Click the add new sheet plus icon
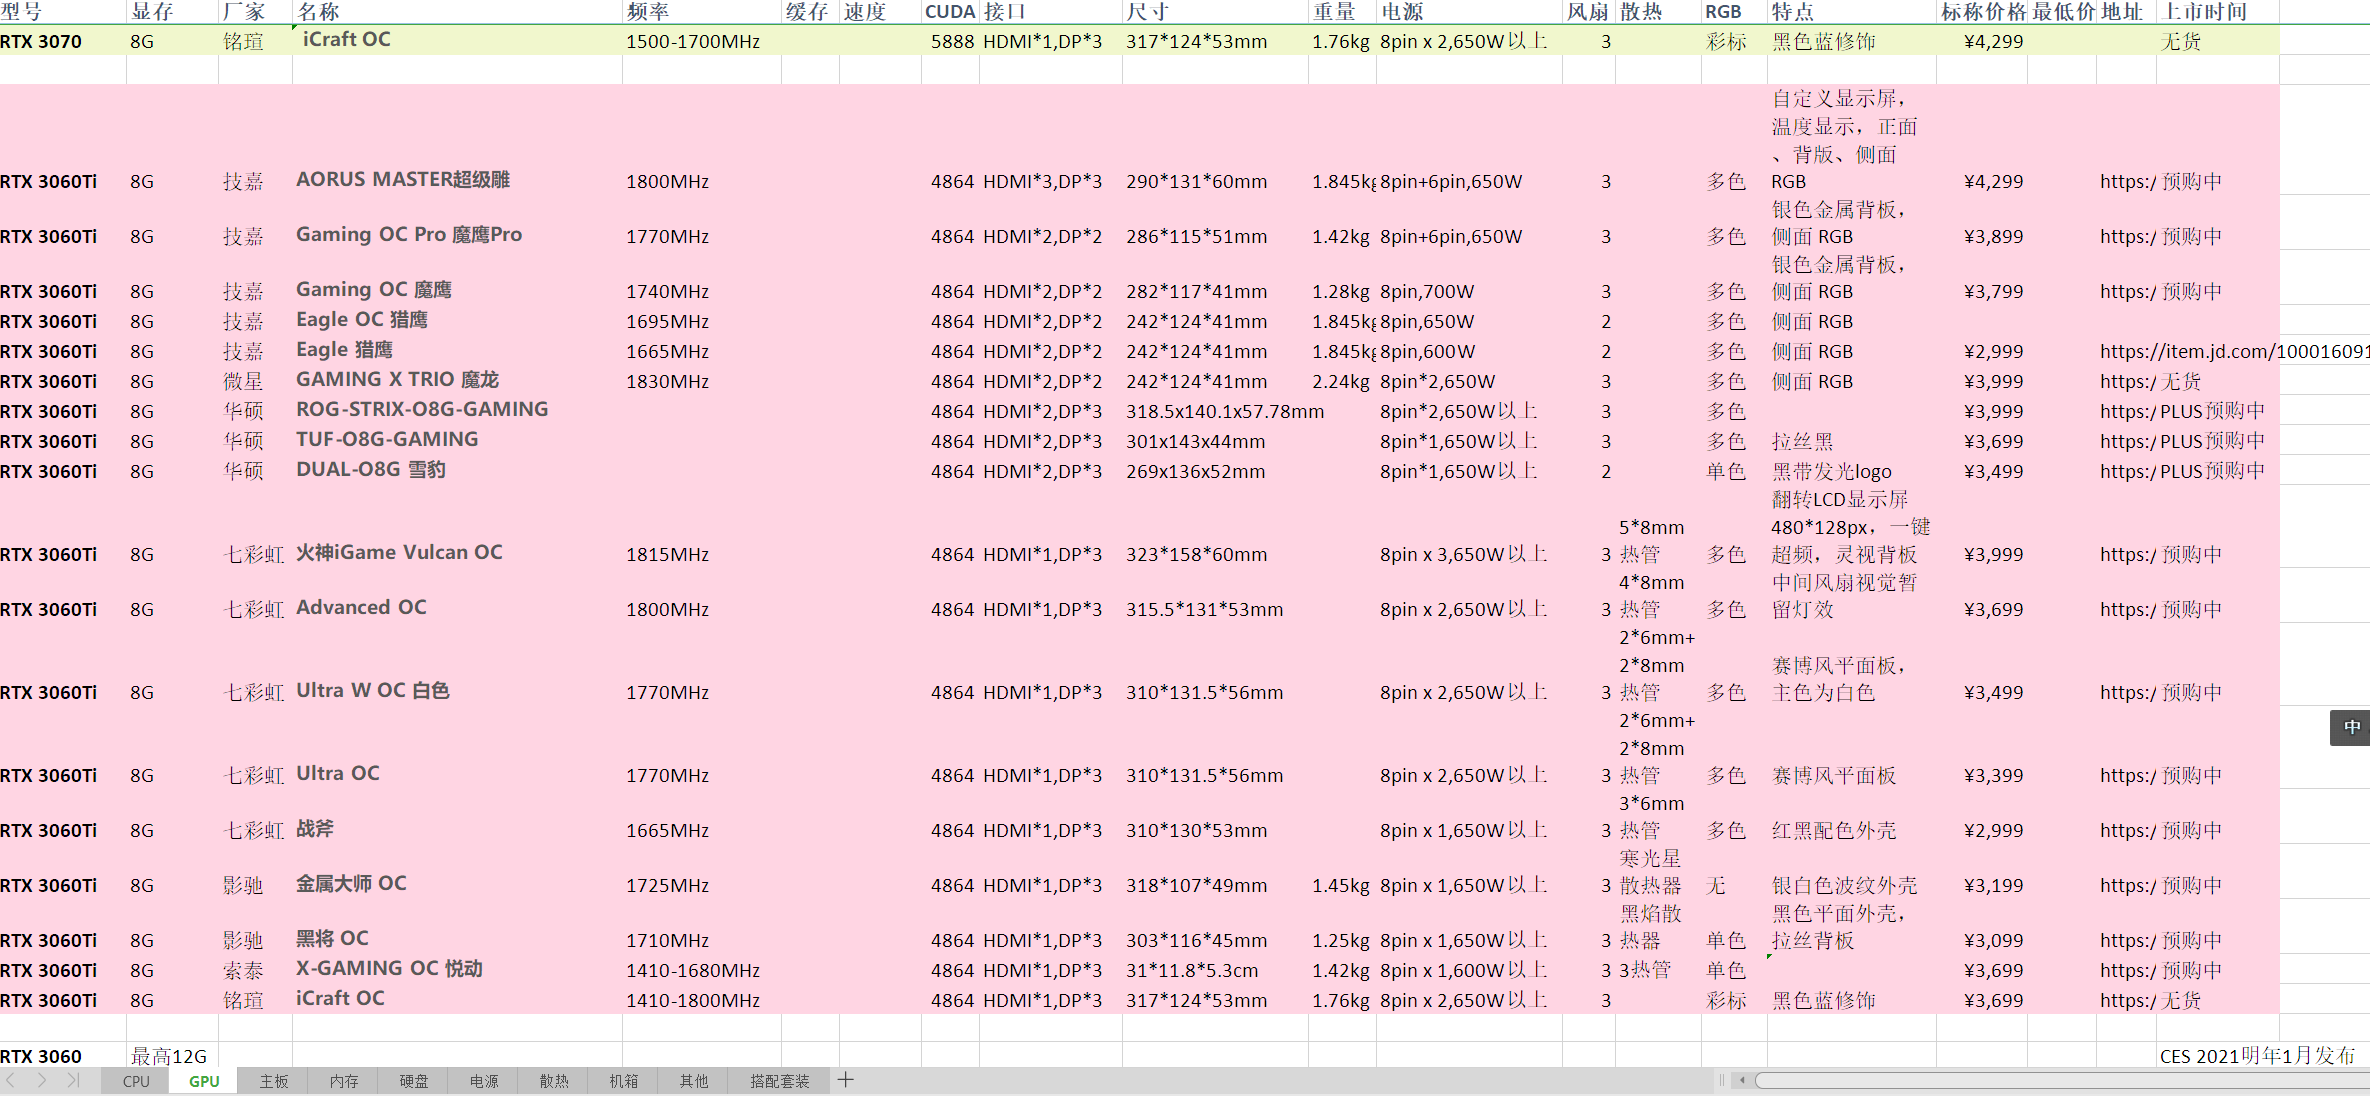Image resolution: width=2370 pixels, height=1096 pixels. click(846, 1080)
